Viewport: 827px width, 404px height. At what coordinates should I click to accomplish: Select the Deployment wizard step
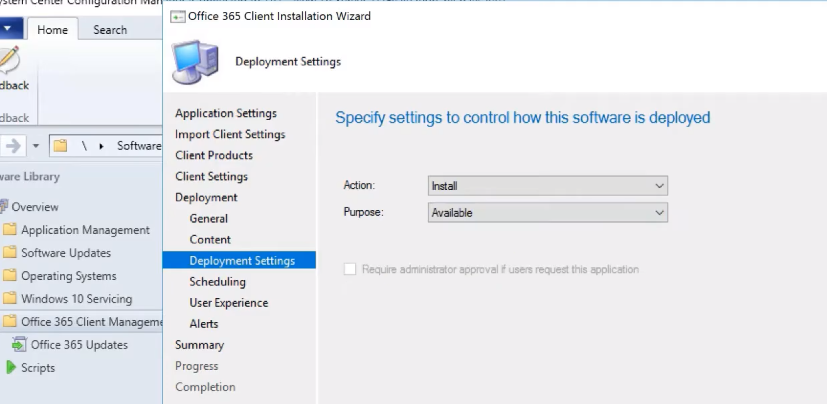tap(206, 198)
